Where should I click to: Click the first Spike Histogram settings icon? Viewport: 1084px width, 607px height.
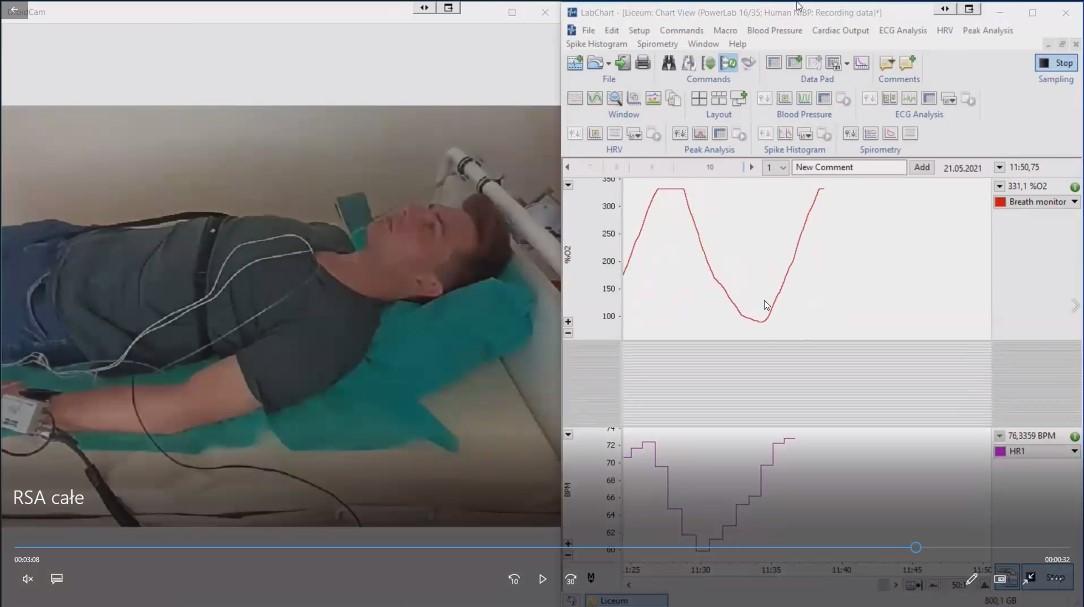point(765,133)
